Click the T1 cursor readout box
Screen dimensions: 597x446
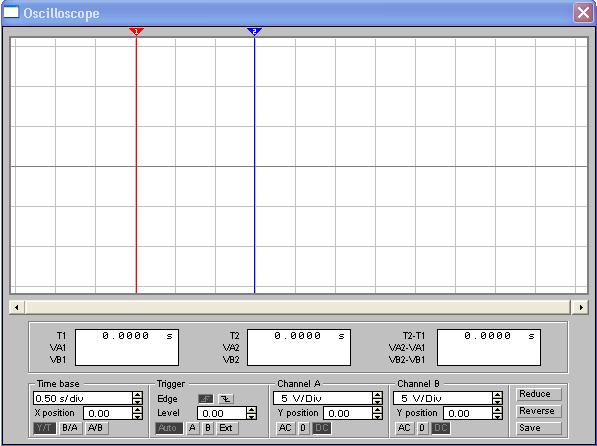pos(127,347)
